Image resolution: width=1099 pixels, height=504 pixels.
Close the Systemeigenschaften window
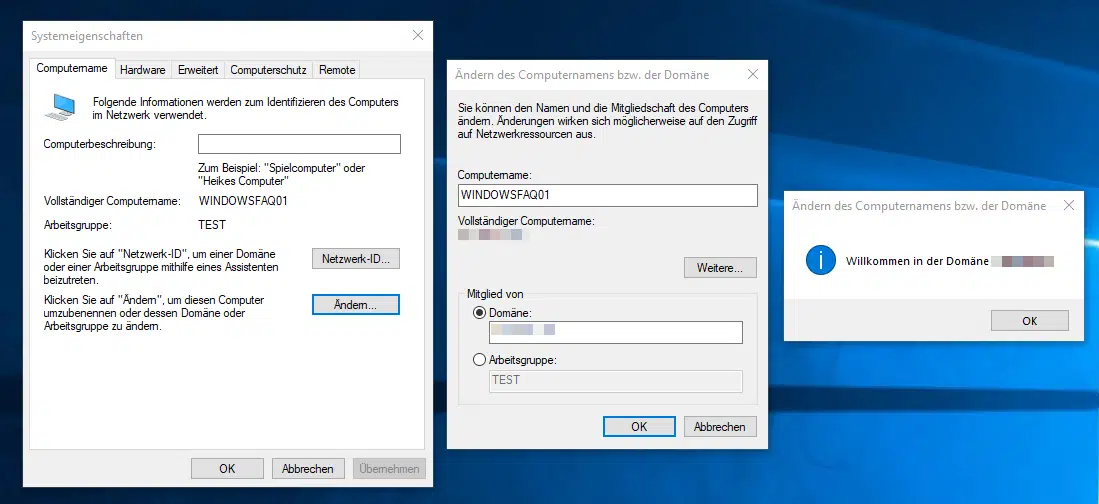click(x=418, y=35)
